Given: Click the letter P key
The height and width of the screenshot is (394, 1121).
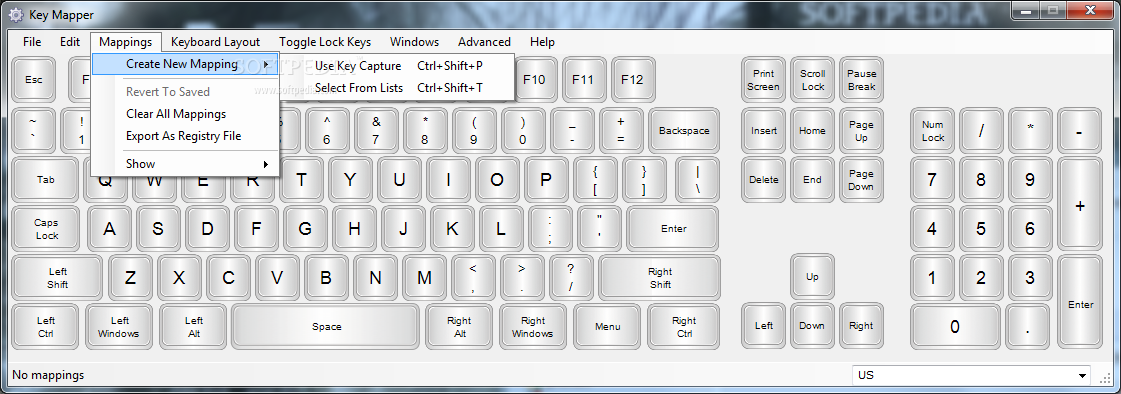Looking at the screenshot, I should [x=546, y=180].
